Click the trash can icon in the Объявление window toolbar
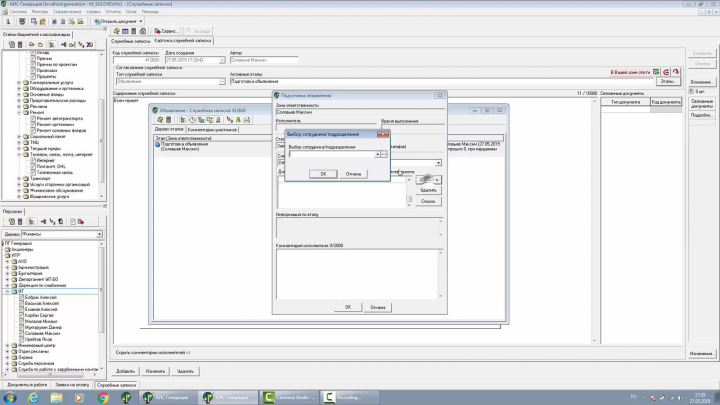Viewport: 720px width, 405px height. [169, 120]
